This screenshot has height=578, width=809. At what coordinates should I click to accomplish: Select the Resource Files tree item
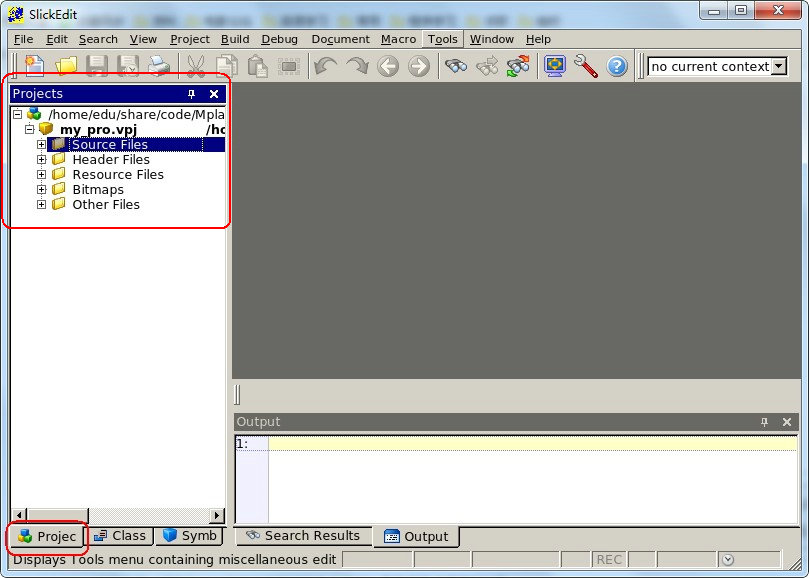pos(118,174)
